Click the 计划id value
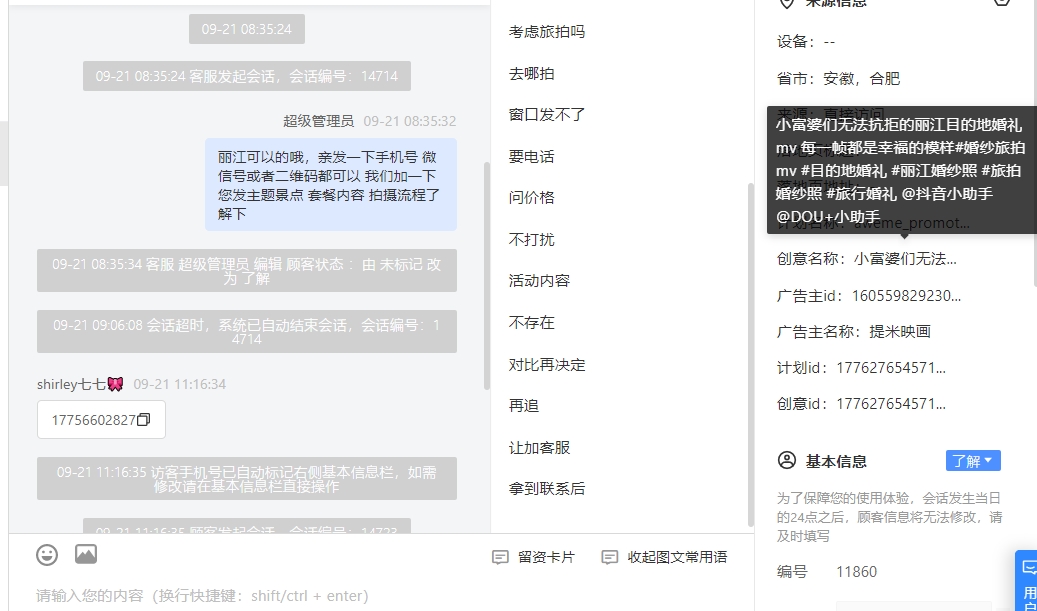The image size is (1037, 611). pos(891,368)
